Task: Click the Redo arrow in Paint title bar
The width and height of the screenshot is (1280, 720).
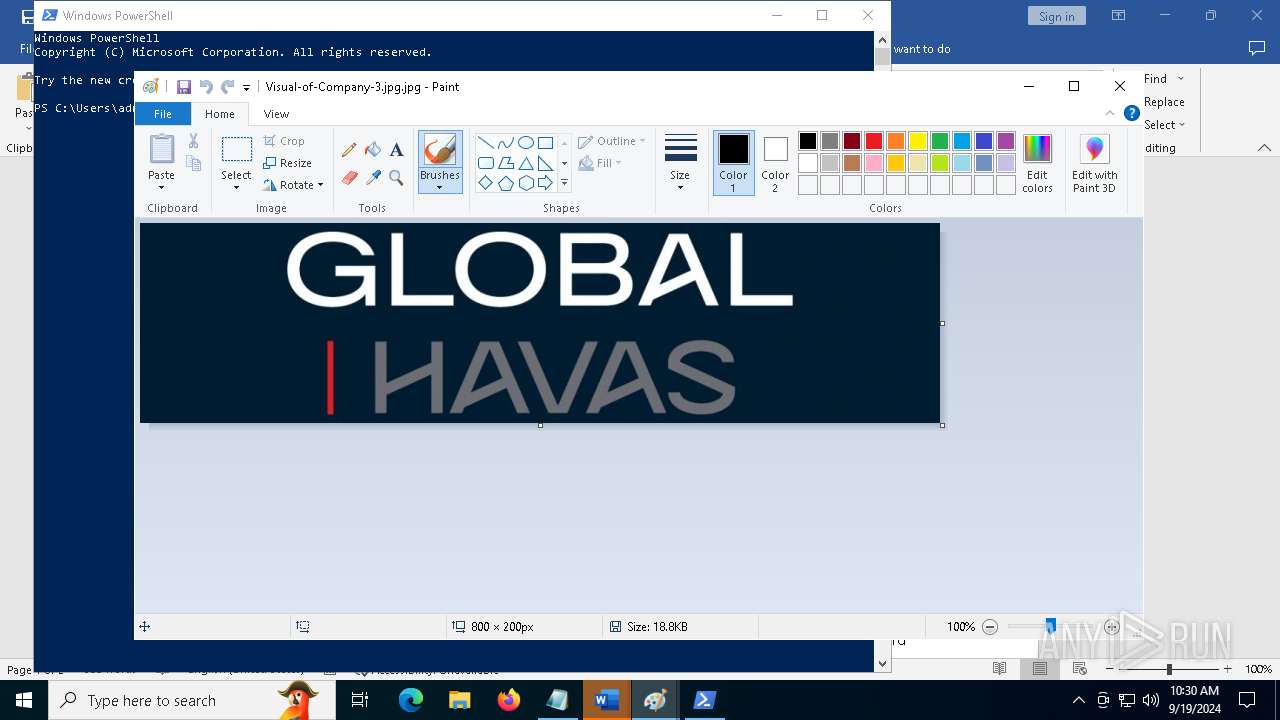Action: coord(228,87)
